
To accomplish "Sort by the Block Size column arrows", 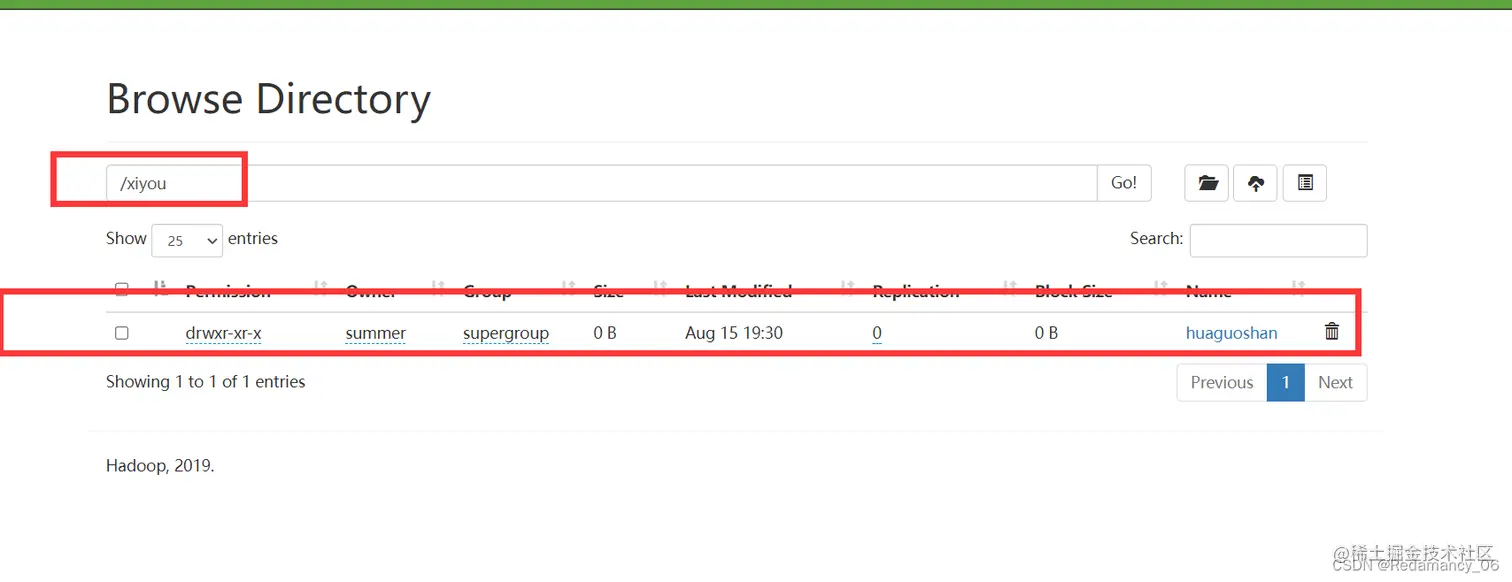I will (1161, 289).
